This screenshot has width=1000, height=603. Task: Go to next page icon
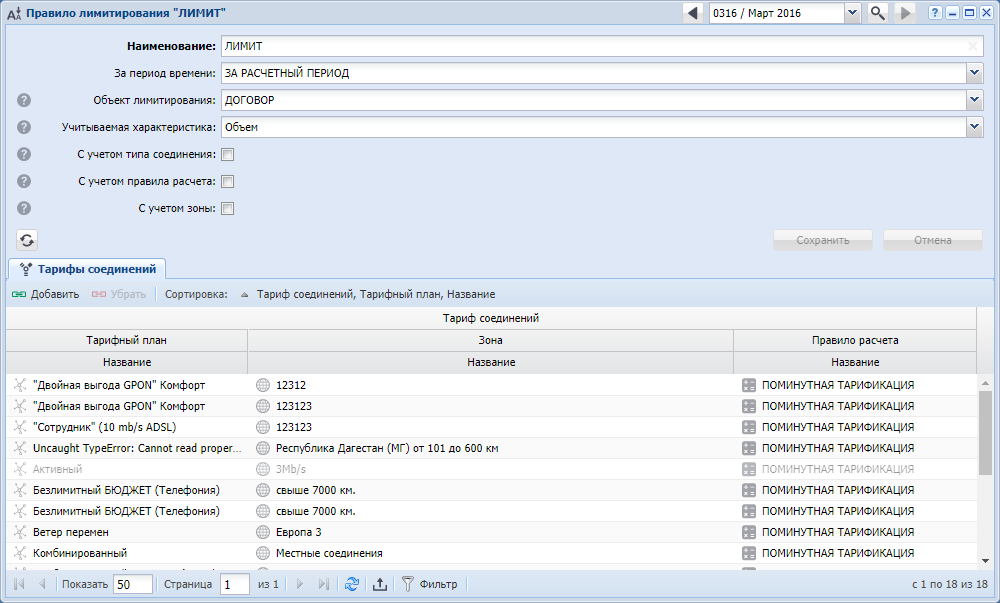pyautogui.click(x=300, y=584)
